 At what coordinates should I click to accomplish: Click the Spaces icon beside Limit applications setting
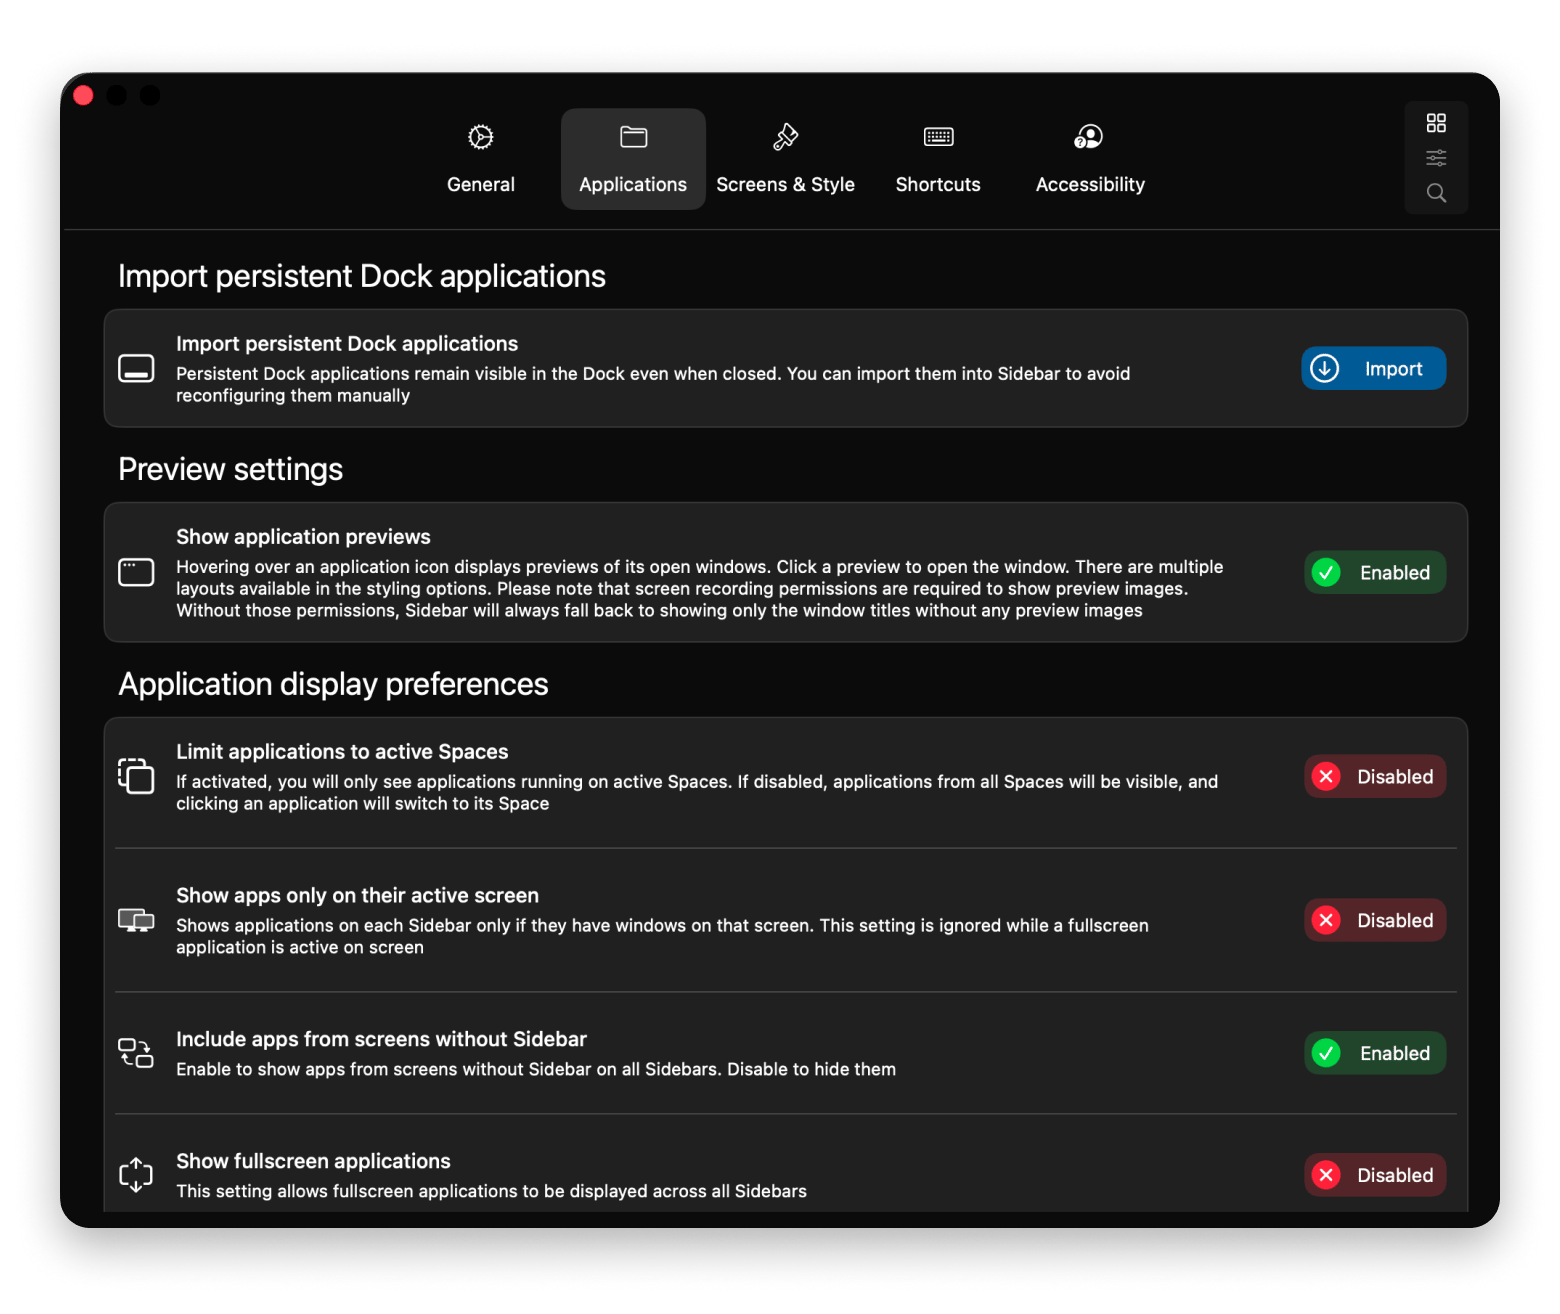(x=136, y=776)
